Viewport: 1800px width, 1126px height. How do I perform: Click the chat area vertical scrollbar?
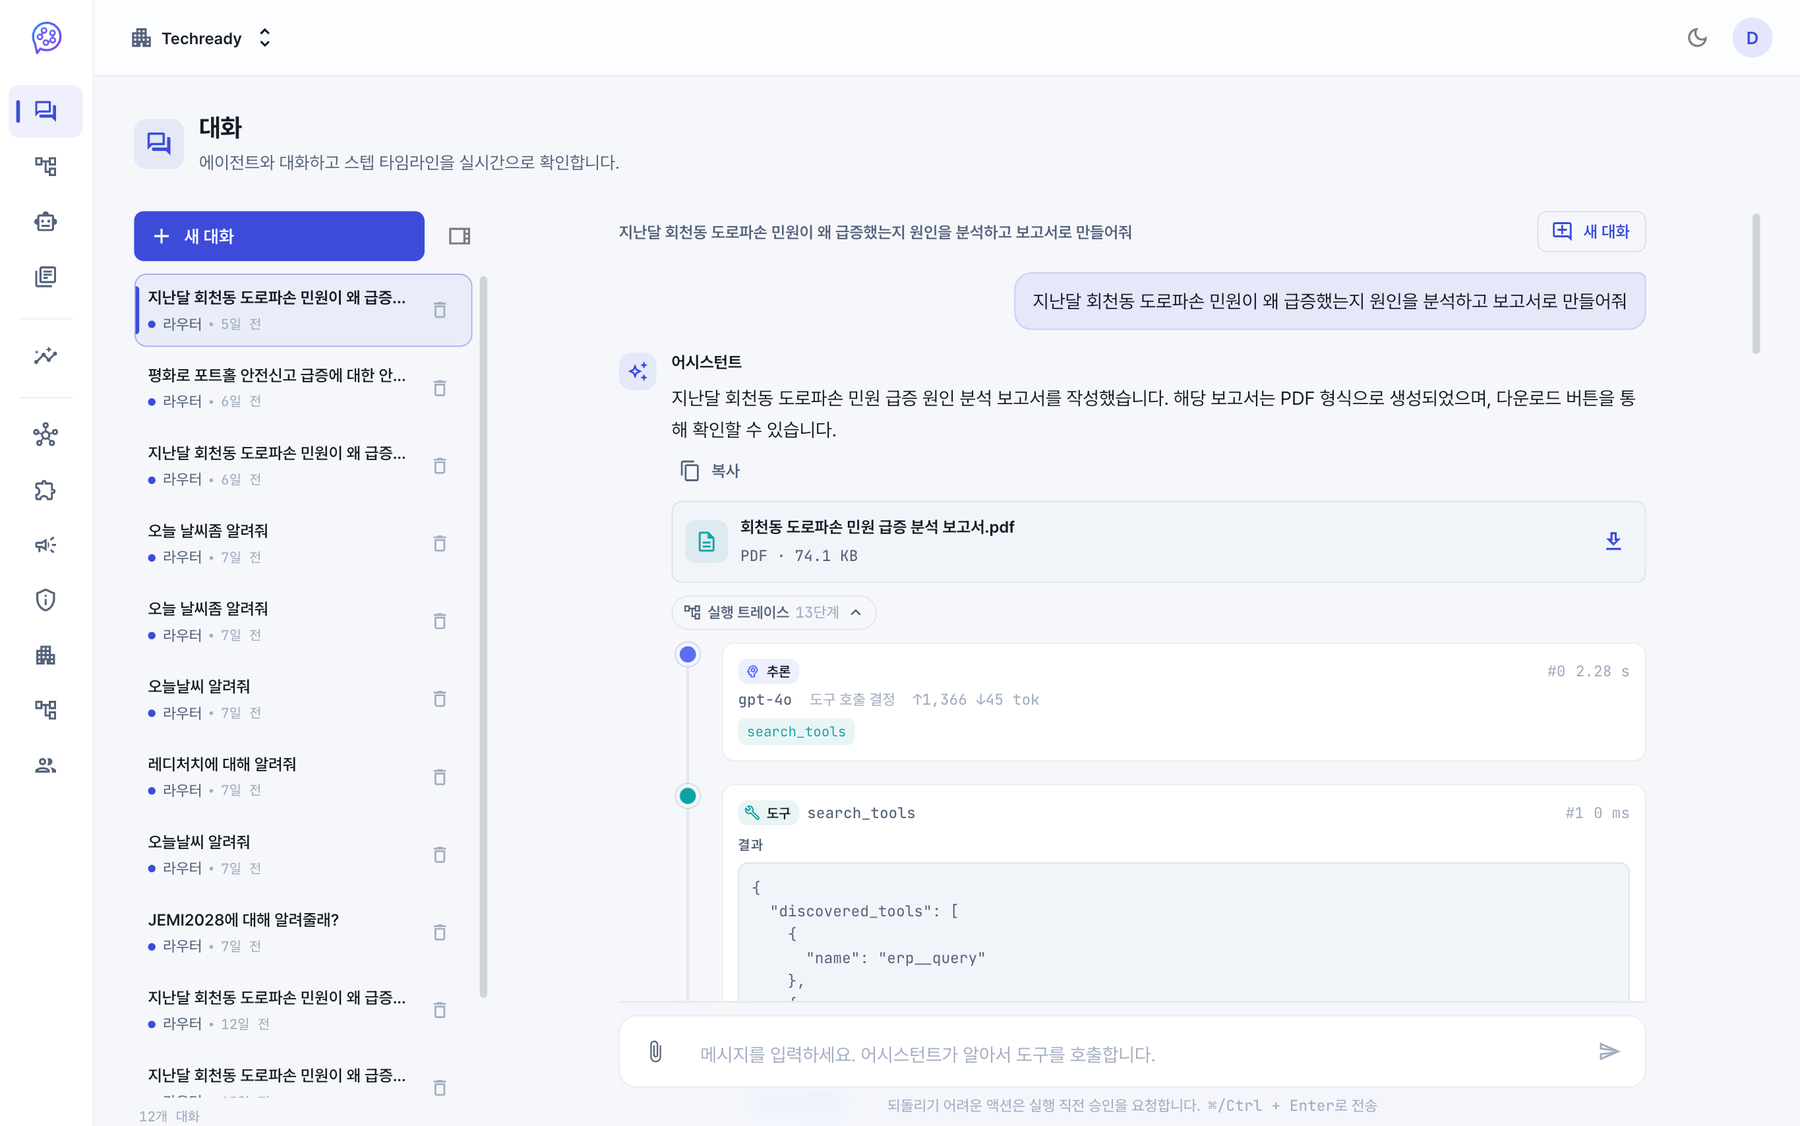[1756, 283]
